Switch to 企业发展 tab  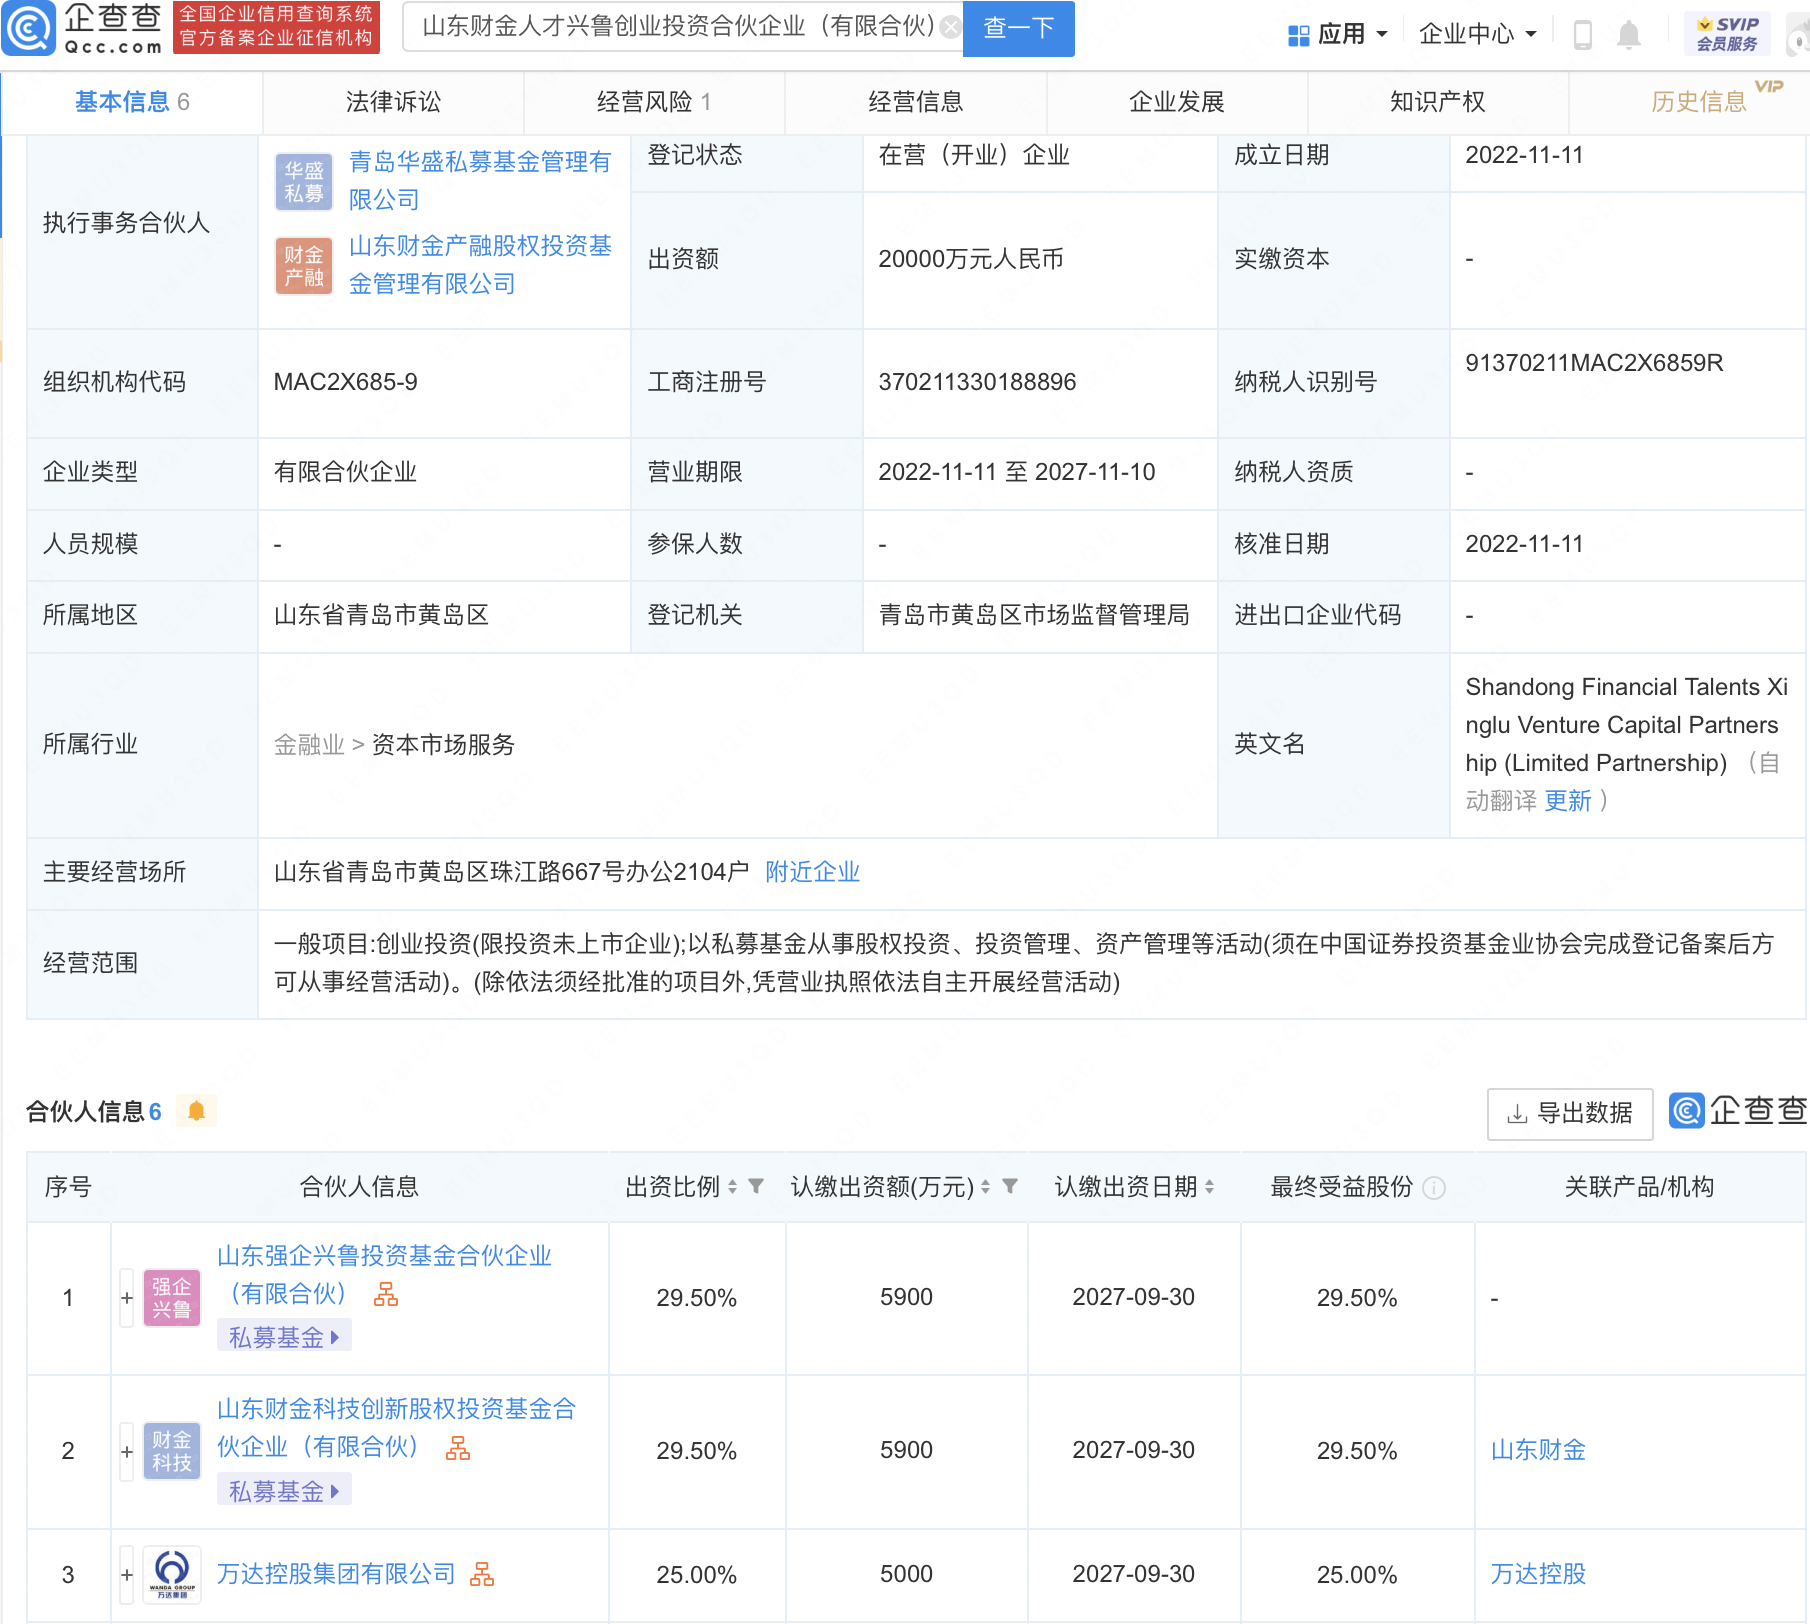click(1177, 102)
